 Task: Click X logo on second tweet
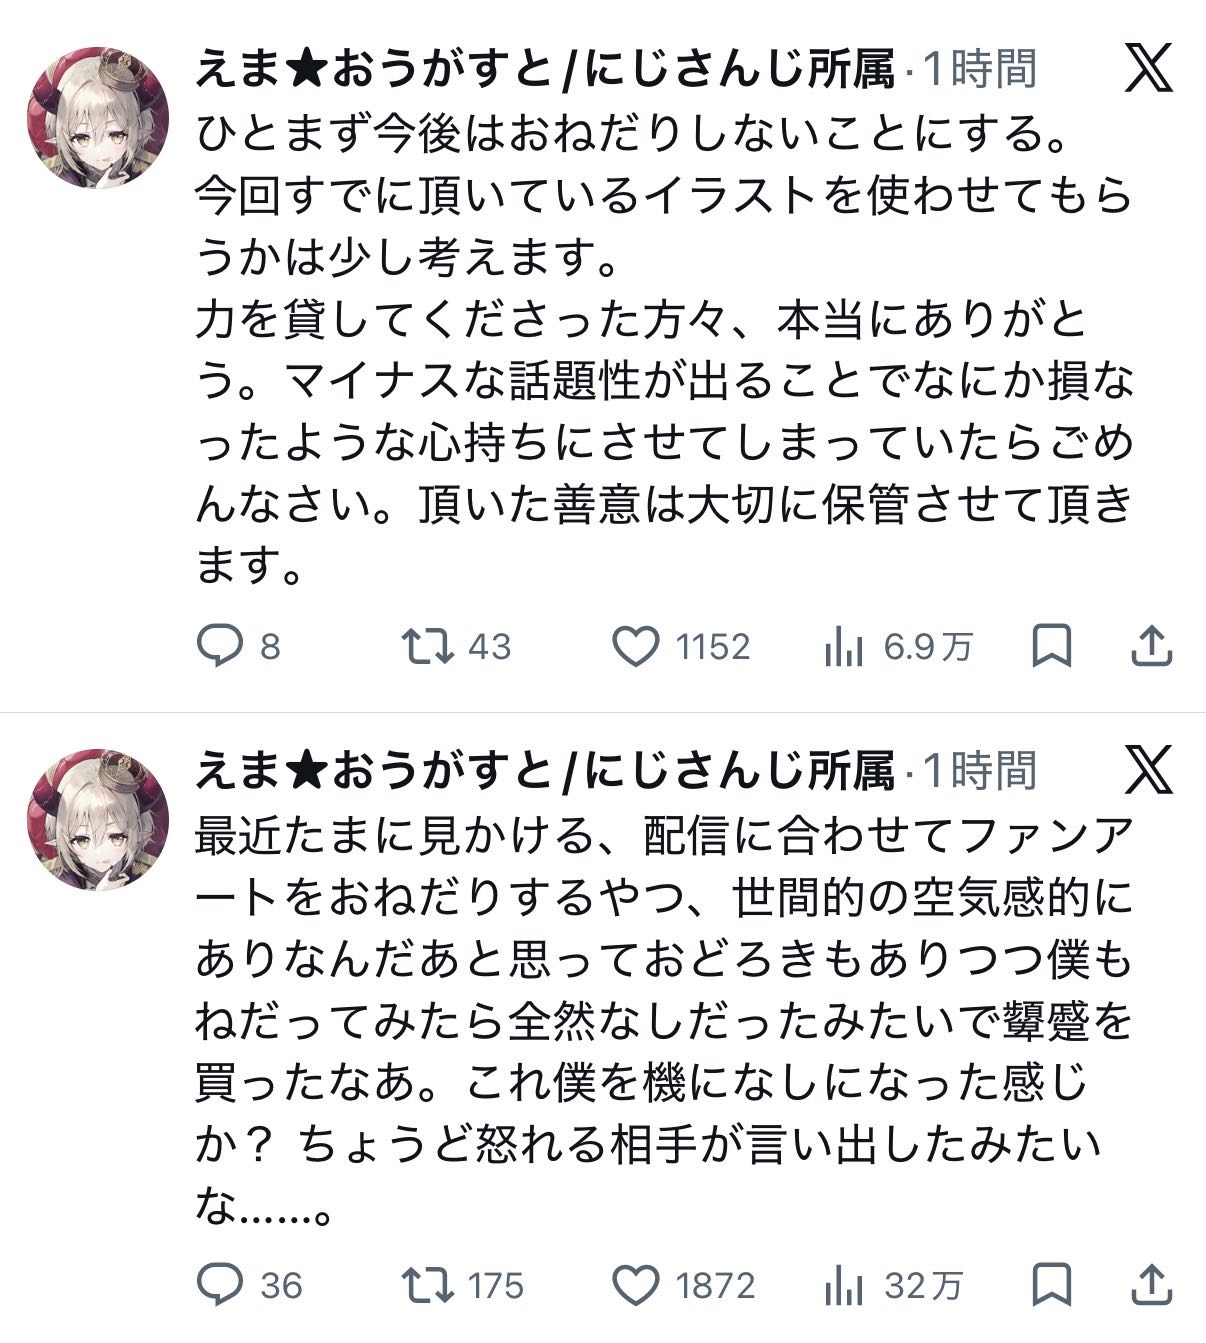pos(1148,771)
